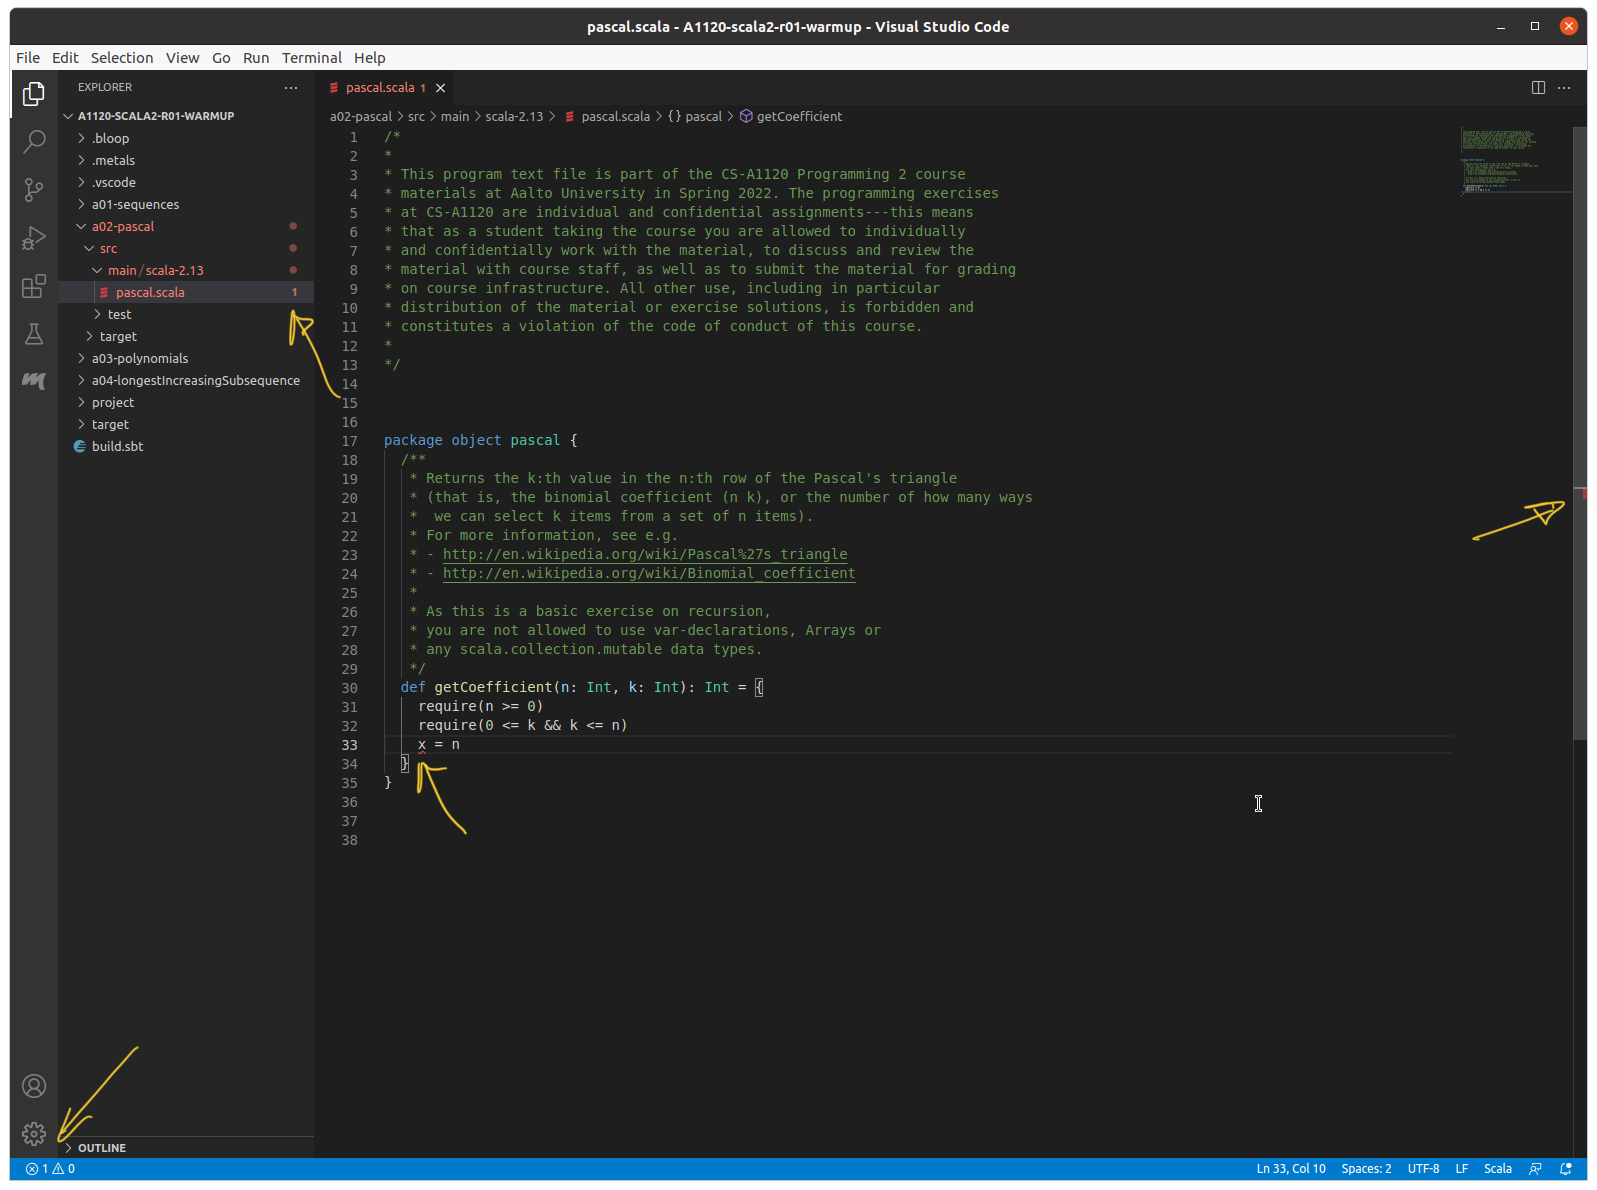The height and width of the screenshot is (1190, 1597).
Task: Expand the a01-sequences folder
Action: coord(135,204)
